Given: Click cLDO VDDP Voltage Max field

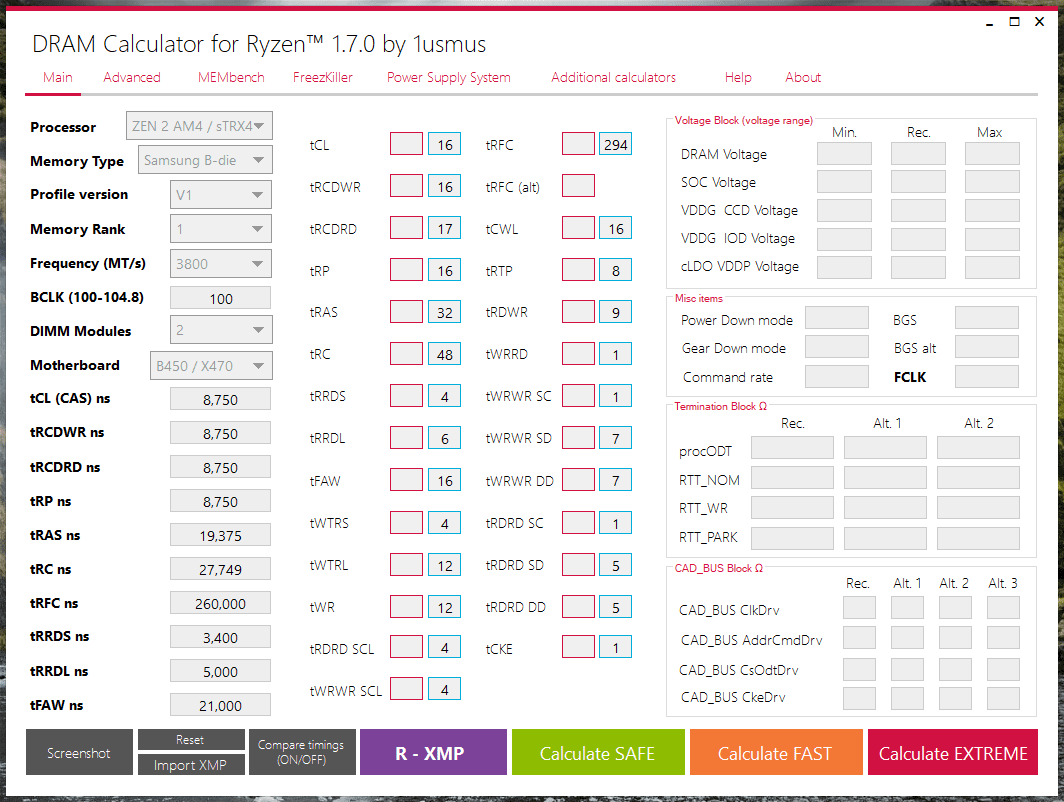Looking at the screenshot, I should 992,267.
